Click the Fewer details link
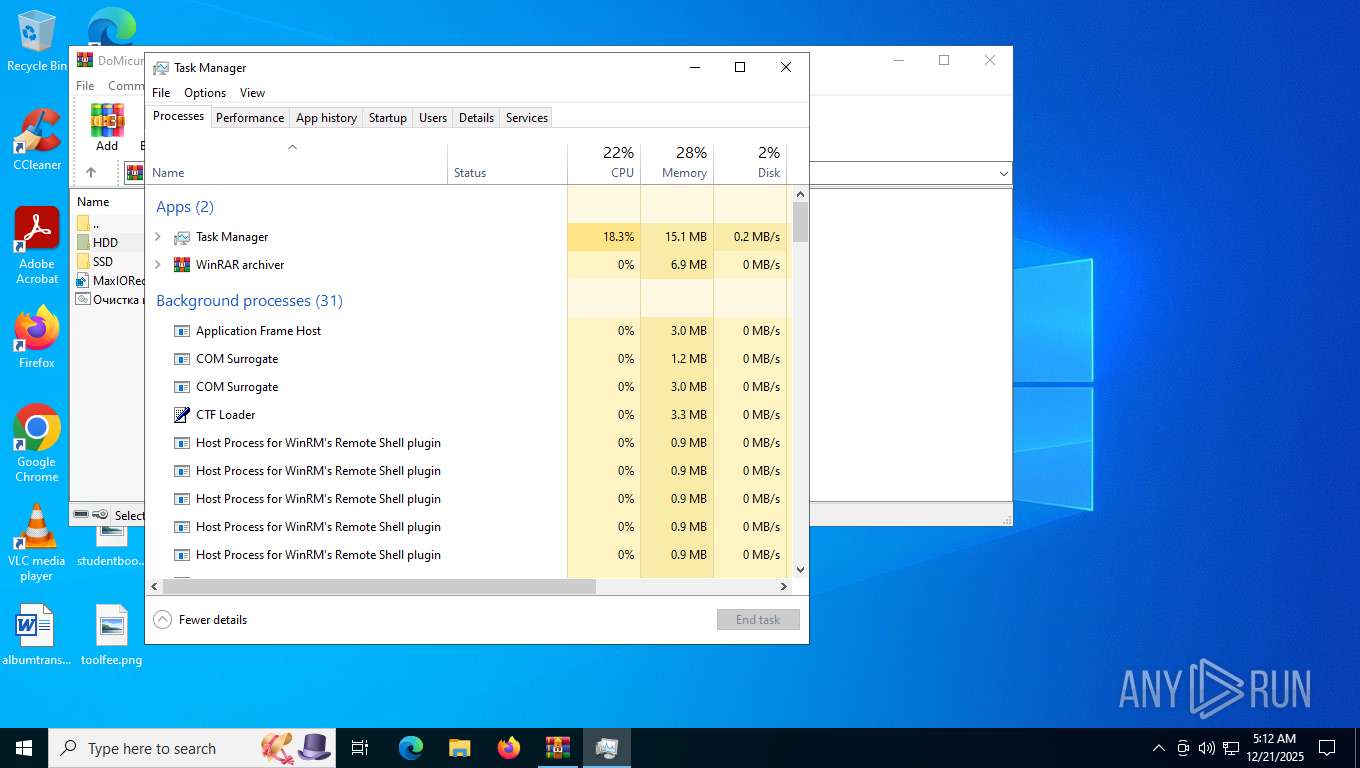 click(213, 620)
